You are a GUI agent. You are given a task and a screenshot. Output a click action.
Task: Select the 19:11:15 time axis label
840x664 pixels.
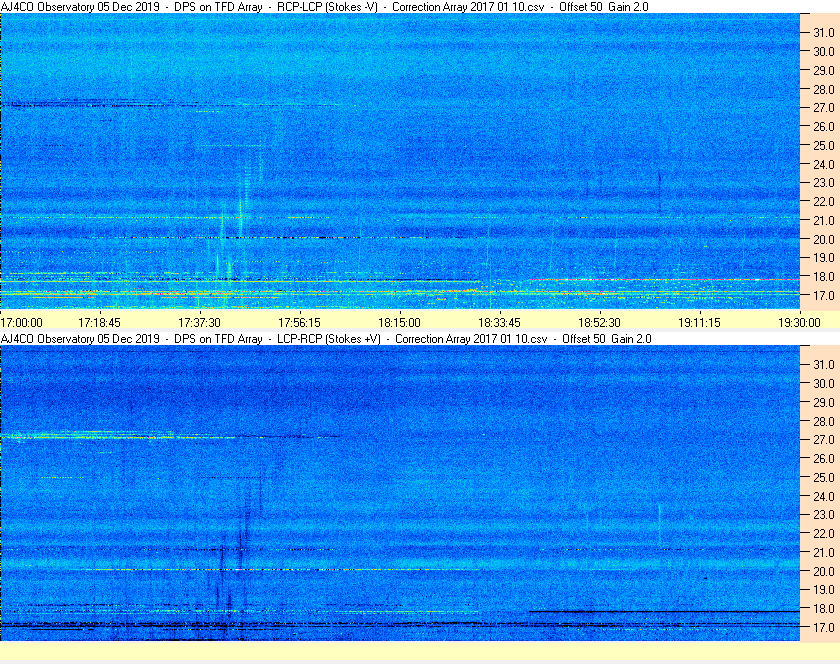pos(700,323)
